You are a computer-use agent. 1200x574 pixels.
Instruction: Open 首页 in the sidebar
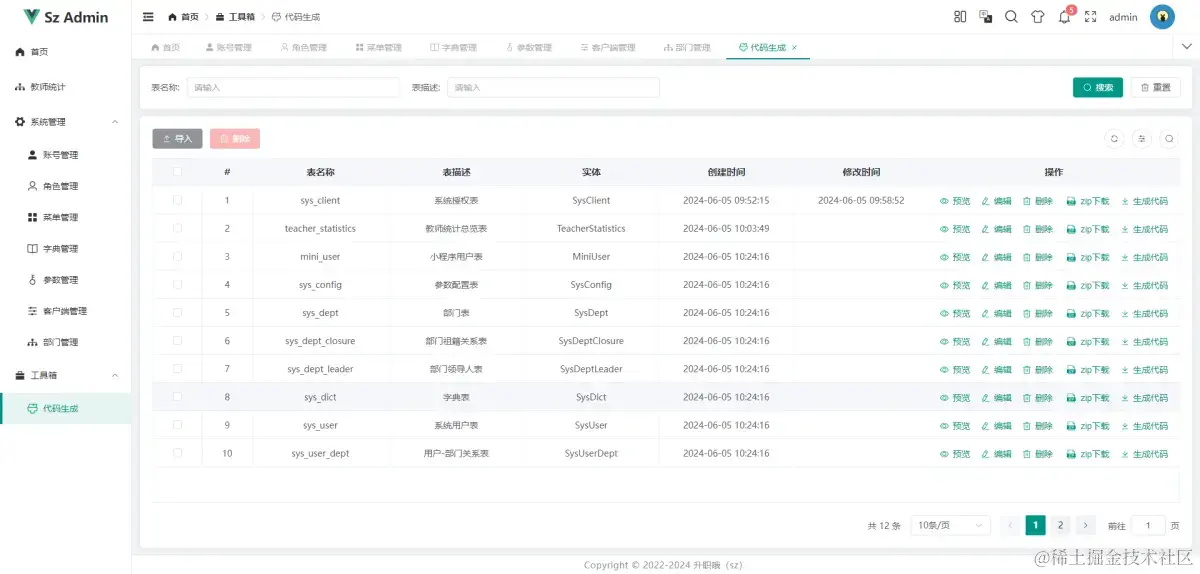point(65,52)
